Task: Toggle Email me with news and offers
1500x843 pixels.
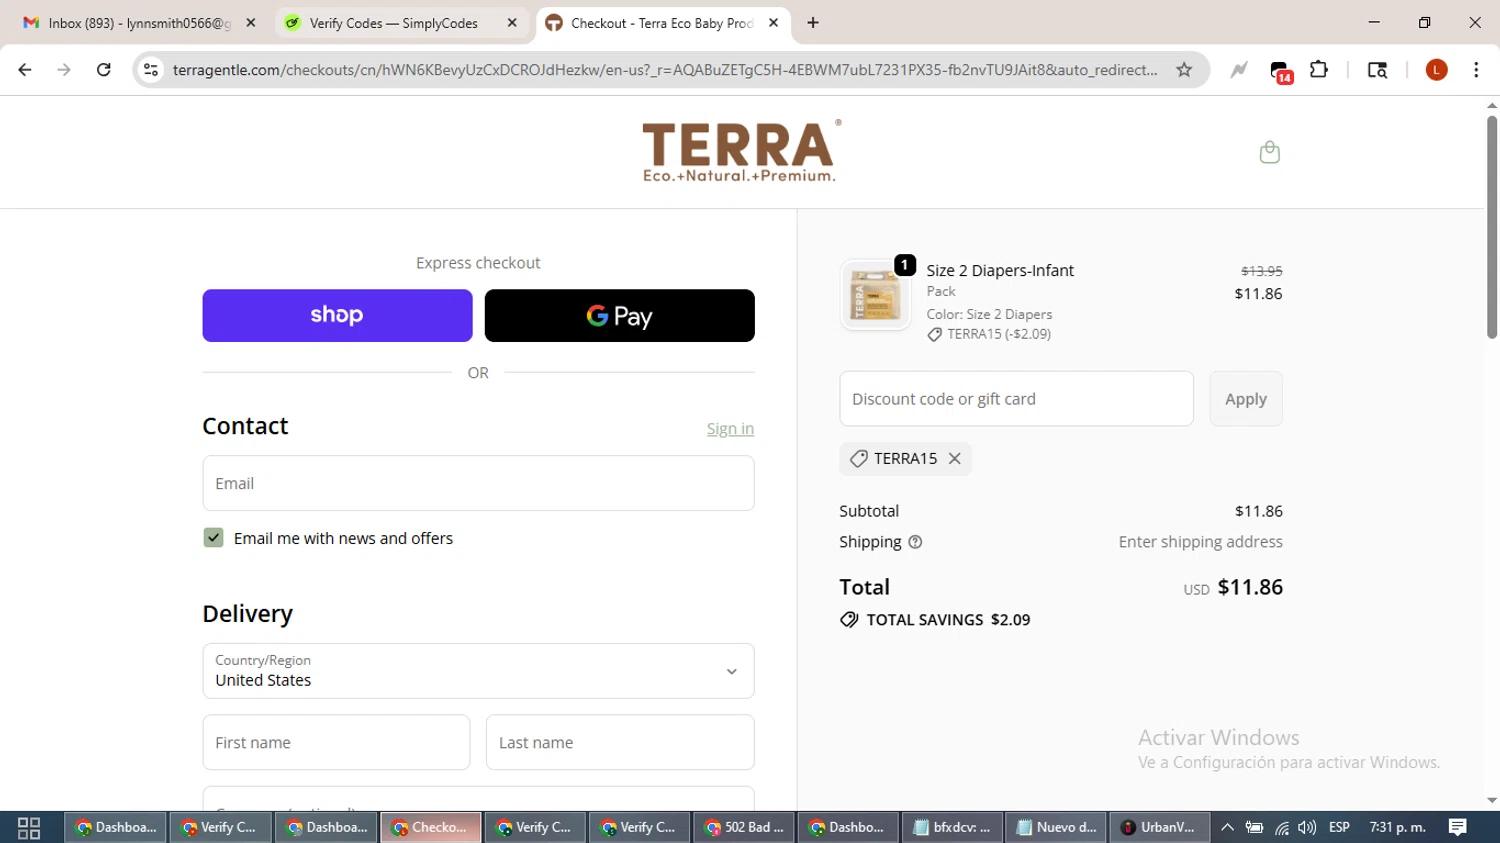Action: click(x=213, y=538)
